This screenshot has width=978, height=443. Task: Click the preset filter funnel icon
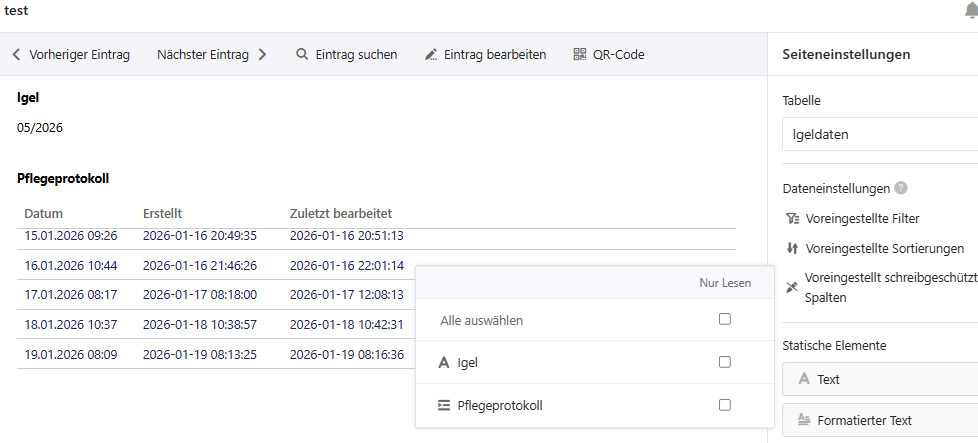(x=792, y=218)
